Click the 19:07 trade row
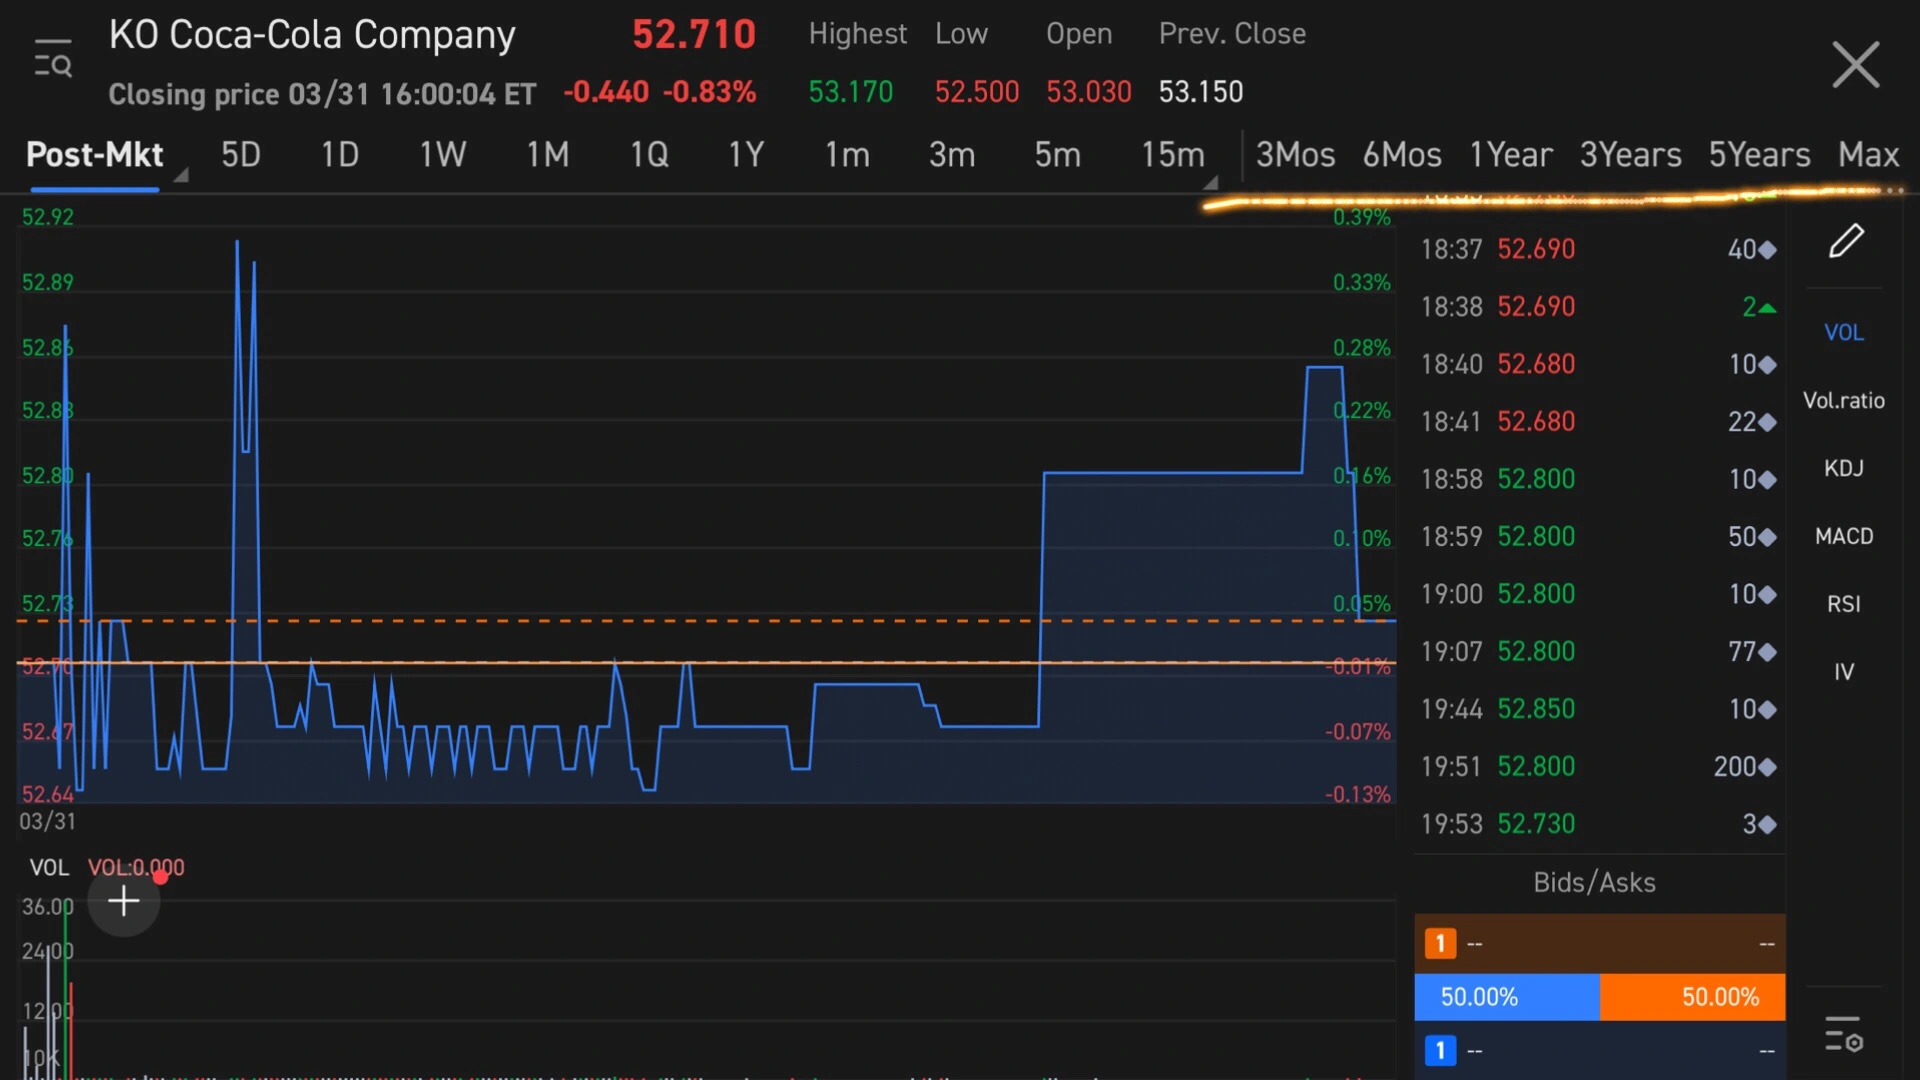The width and height of the screenshot is (1920, 1080). [x=1598, y=651]
